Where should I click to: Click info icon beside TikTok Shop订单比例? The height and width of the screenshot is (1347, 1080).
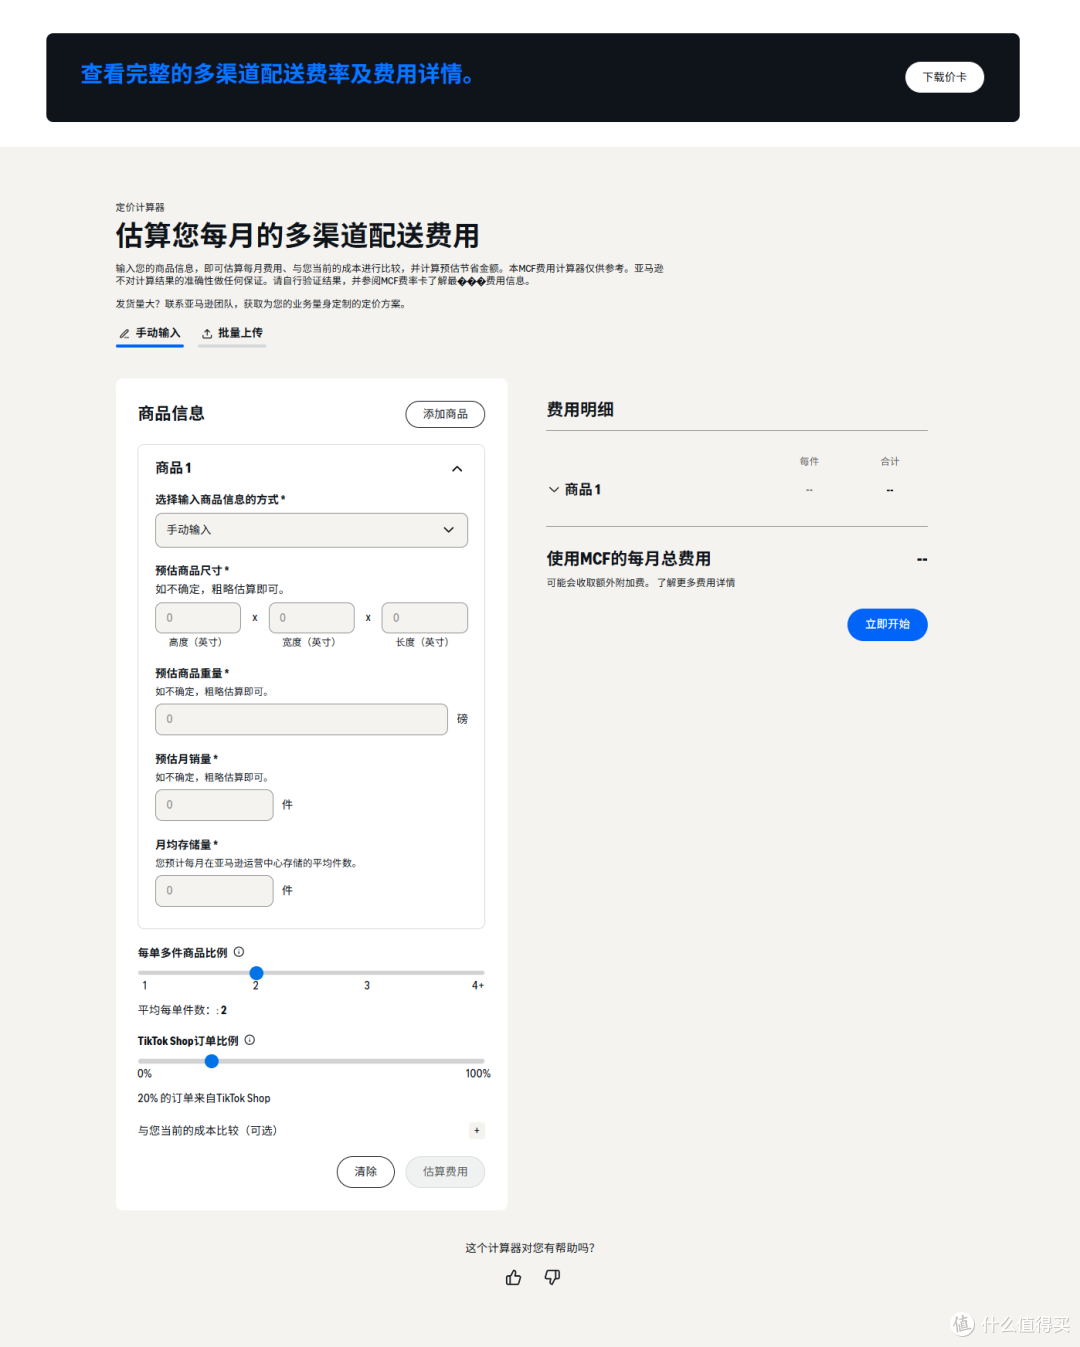pos(250,1040)
